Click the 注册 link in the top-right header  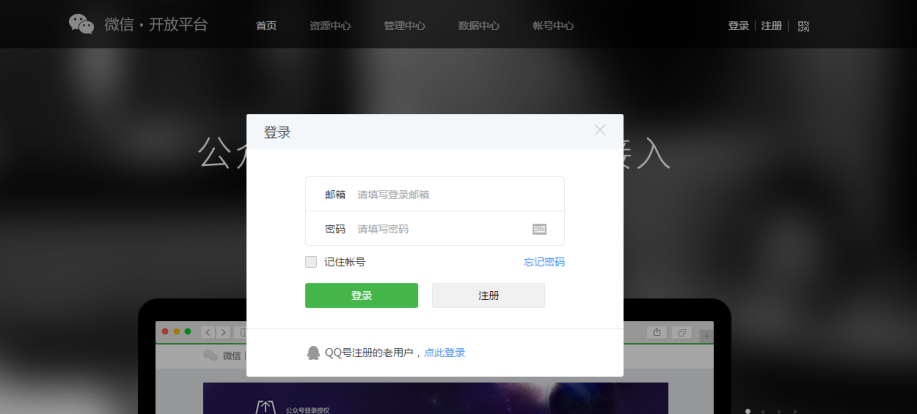pyautogui.click(x=771, y=26)
